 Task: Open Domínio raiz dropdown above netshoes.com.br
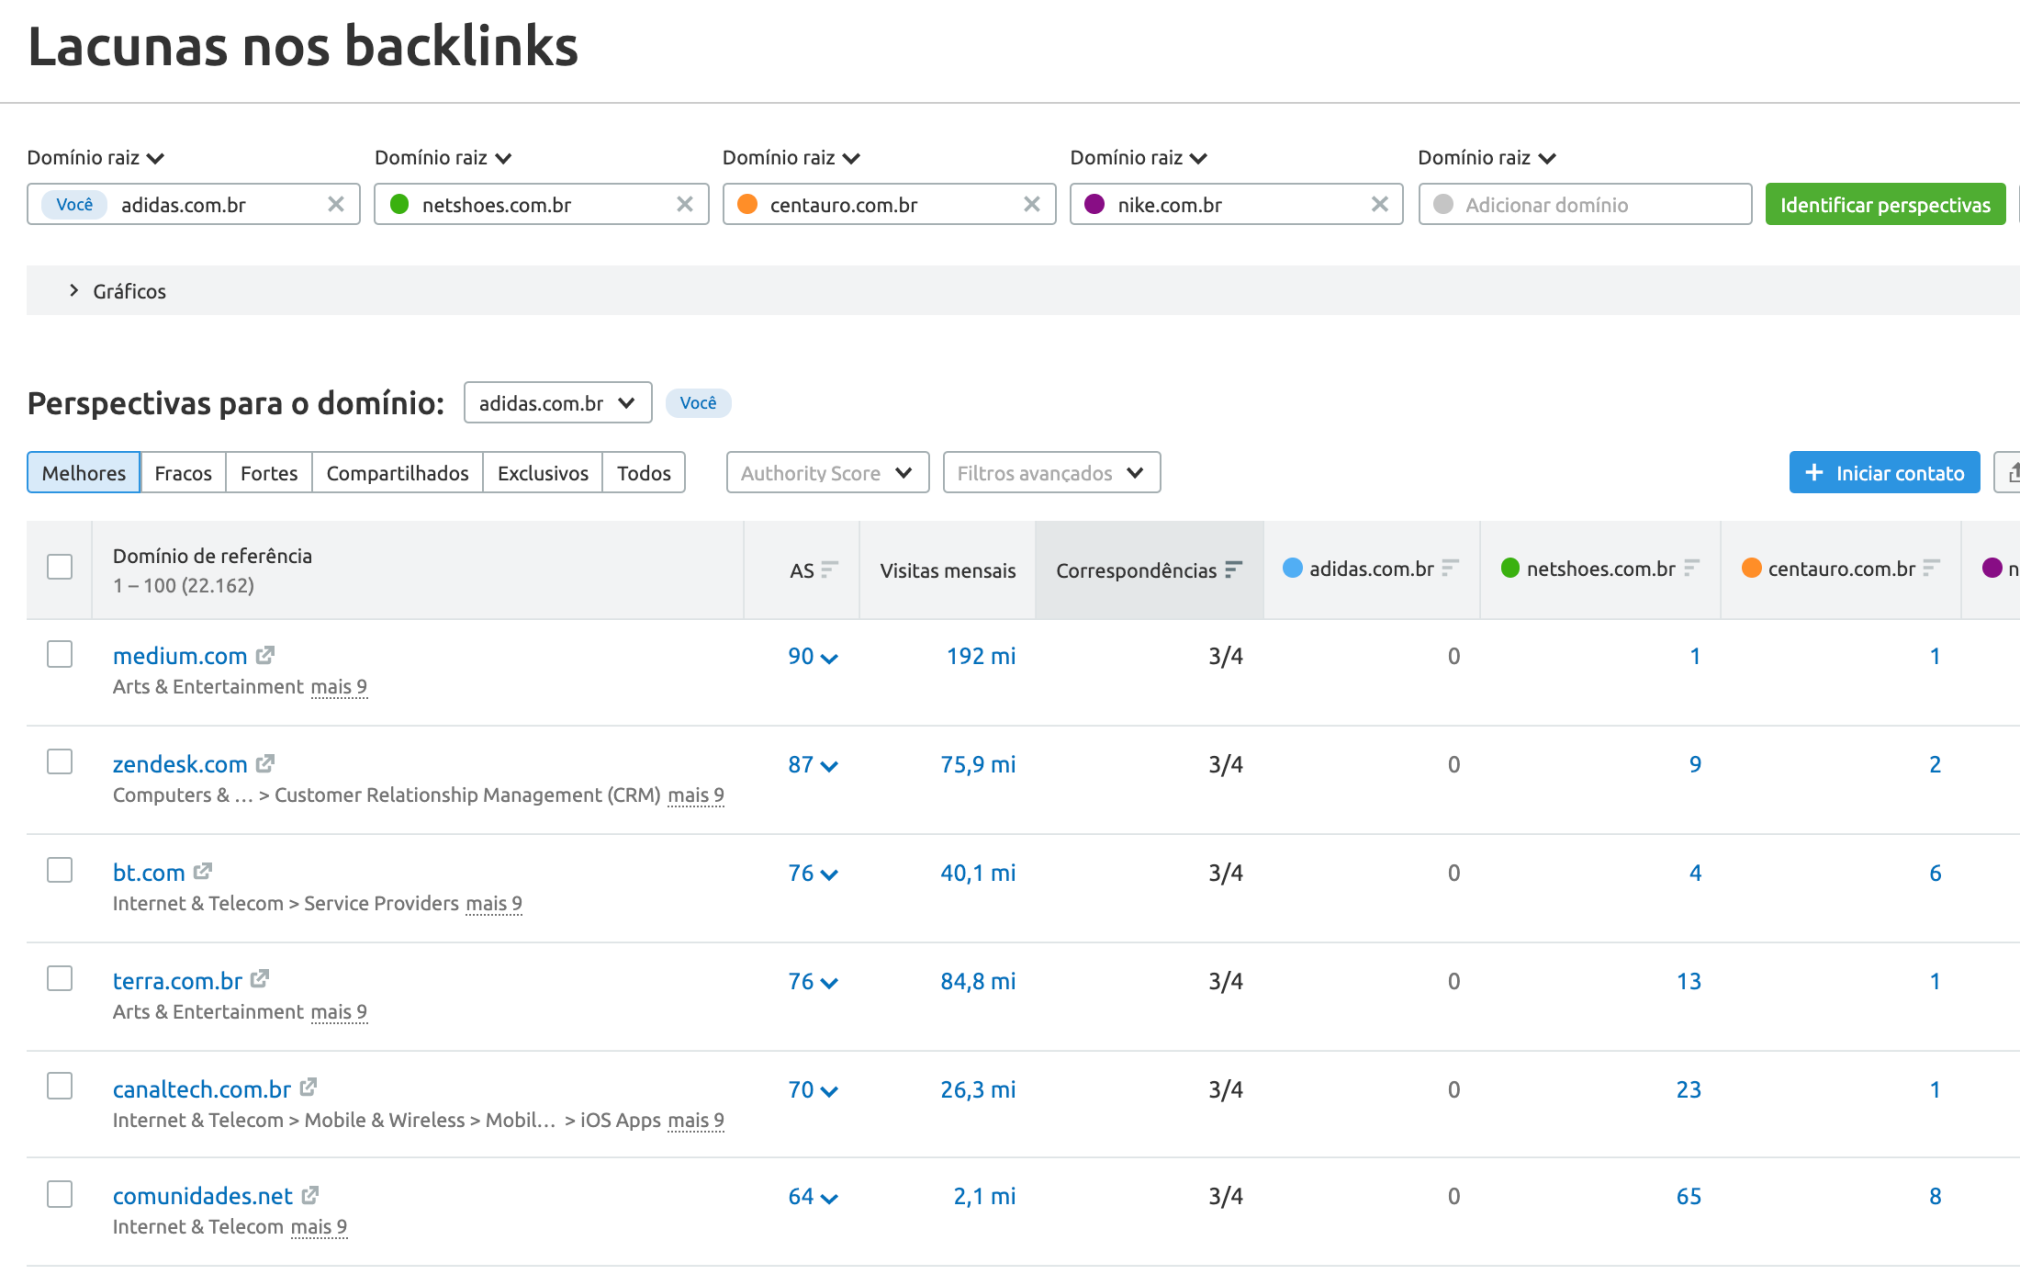(x=443, y=158)
